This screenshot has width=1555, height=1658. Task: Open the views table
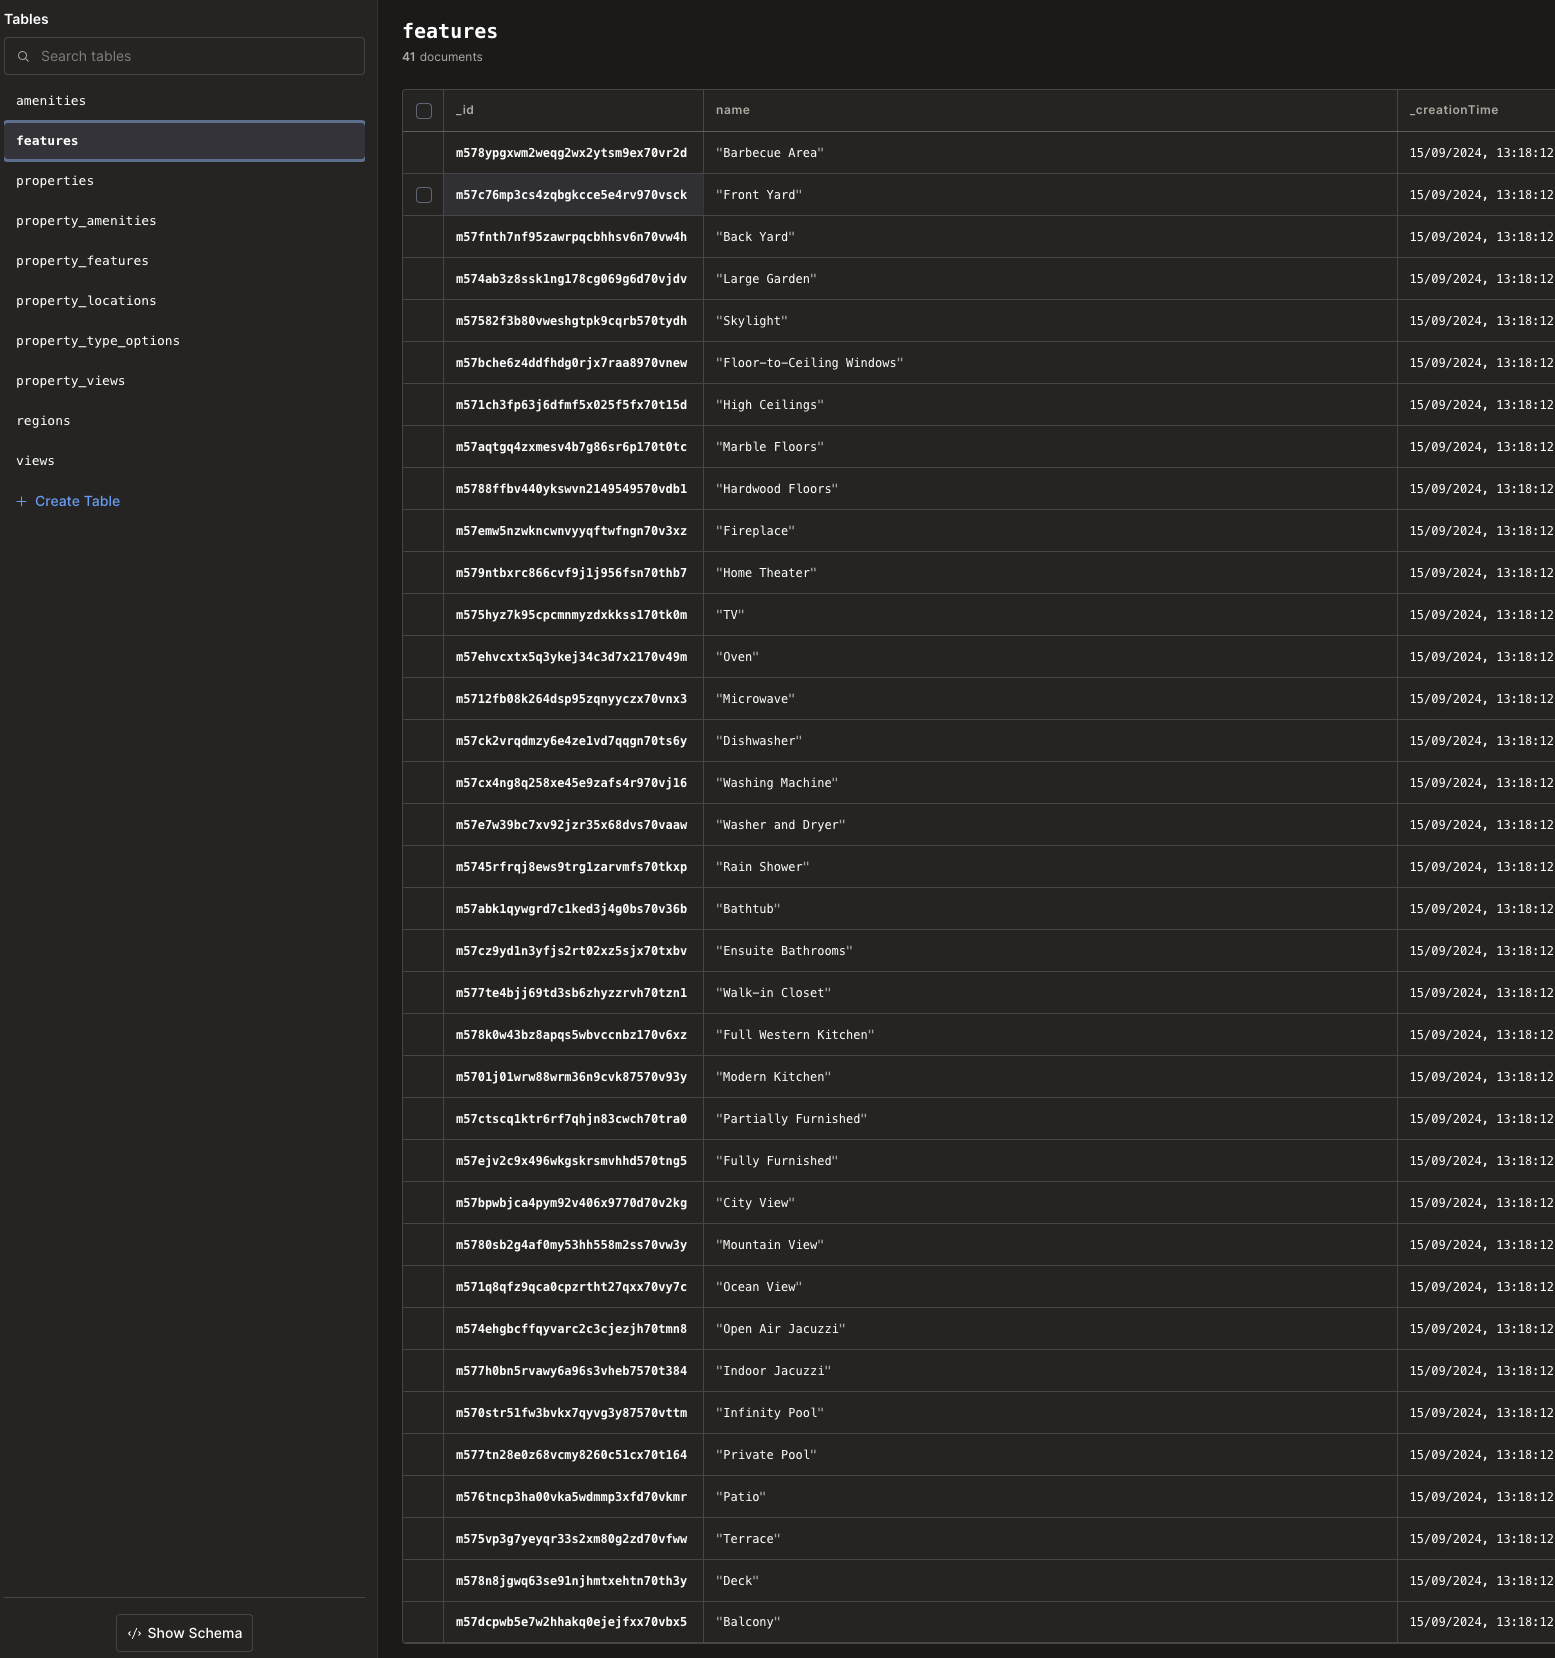185,461
